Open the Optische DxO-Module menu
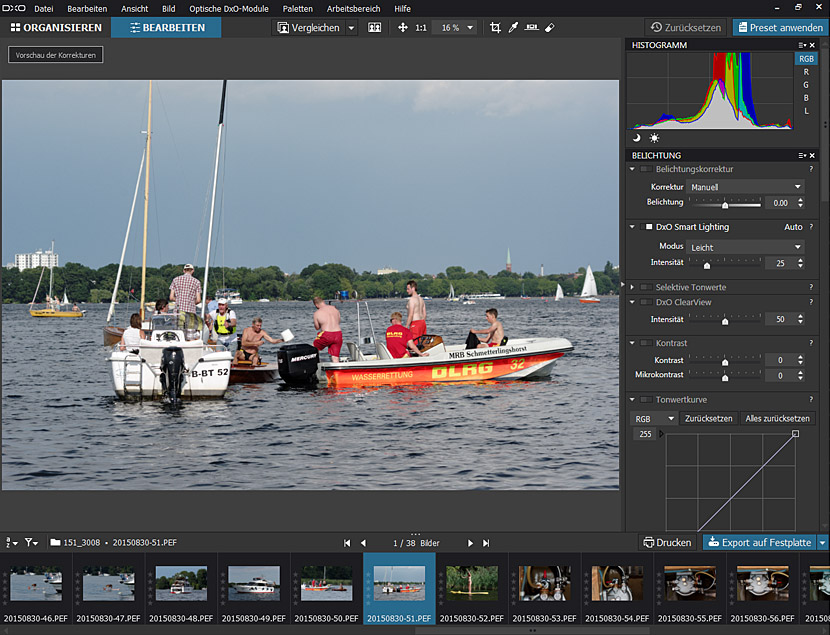The image size is (830, 635). coord(229,8)
